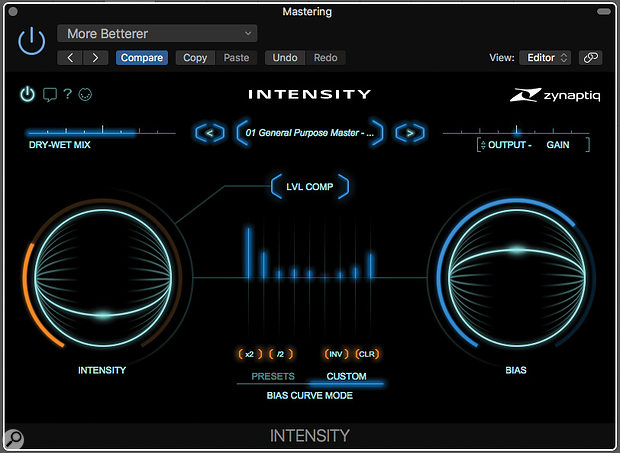Click the Undo button
620x453 pixels.
tap(285, 58)
